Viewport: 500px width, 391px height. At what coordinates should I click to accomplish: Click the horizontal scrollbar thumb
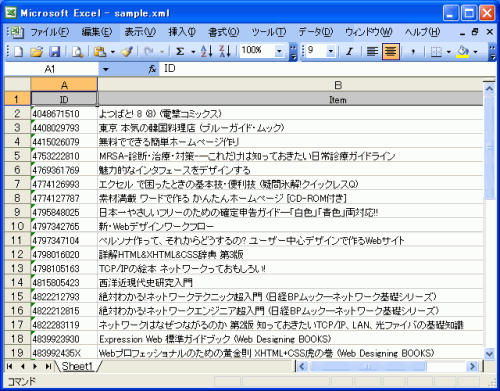coord(367,366)
